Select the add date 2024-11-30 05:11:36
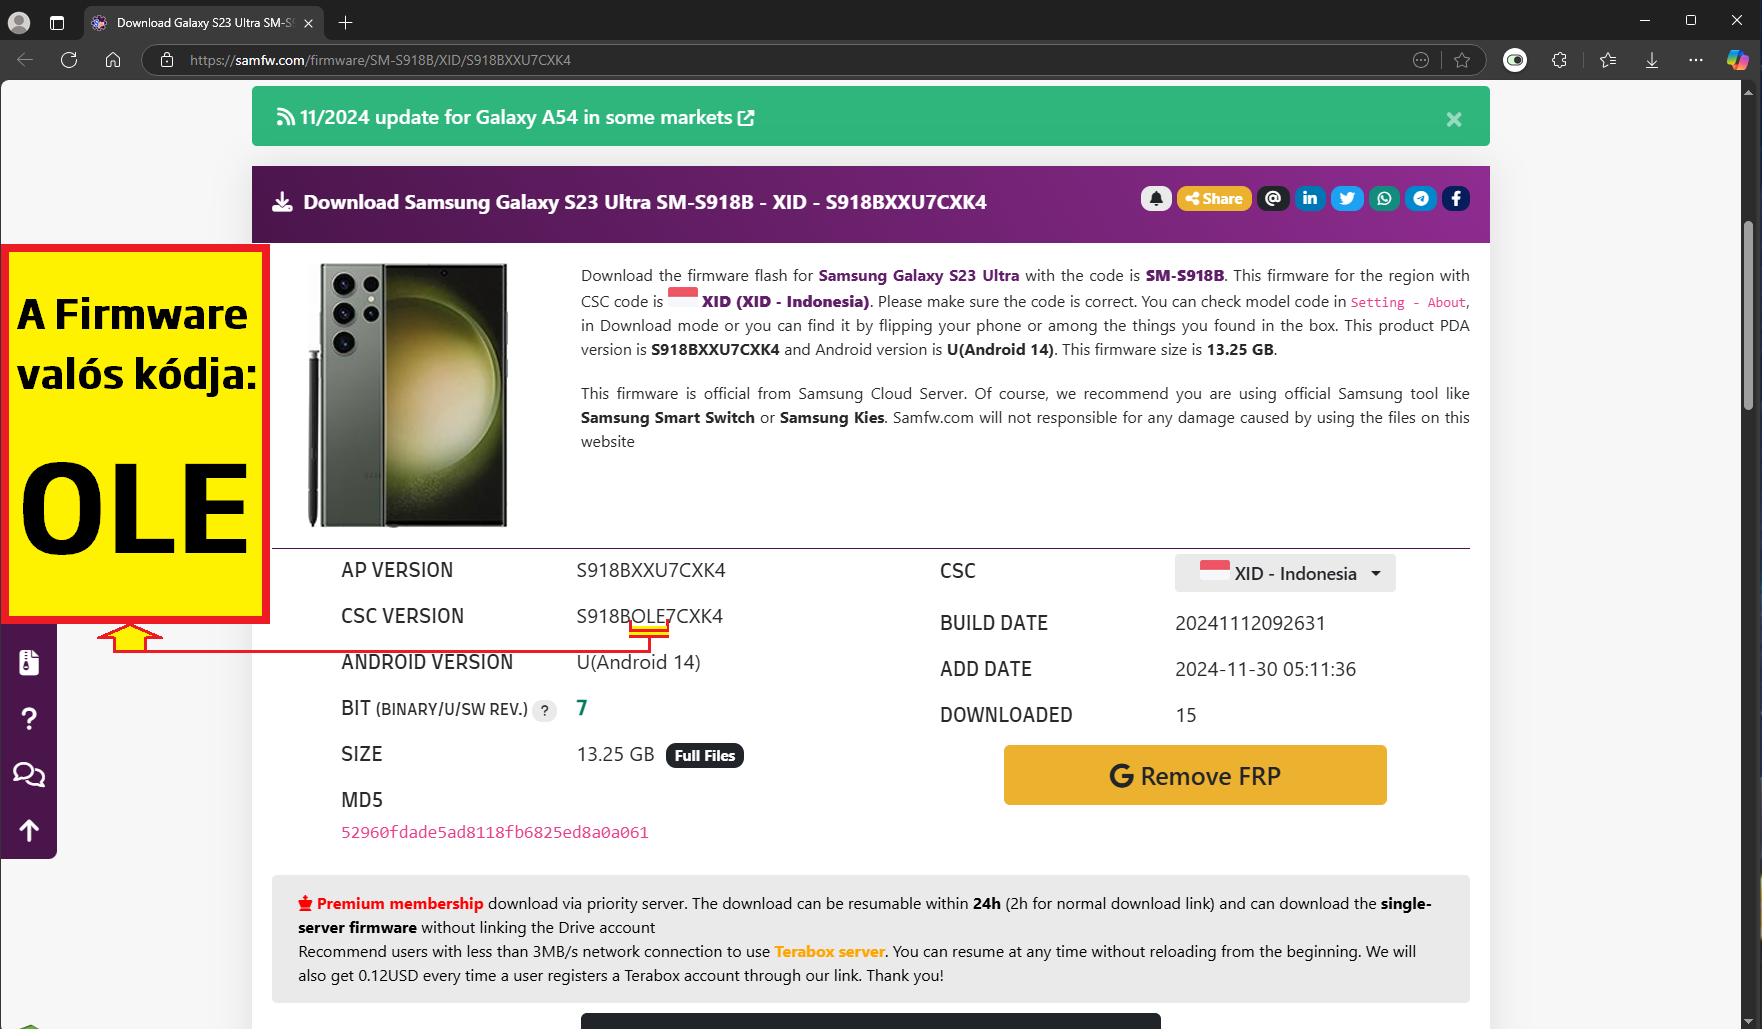This screenshot has height=1029, width=1762. click(x=1266, y=669)
